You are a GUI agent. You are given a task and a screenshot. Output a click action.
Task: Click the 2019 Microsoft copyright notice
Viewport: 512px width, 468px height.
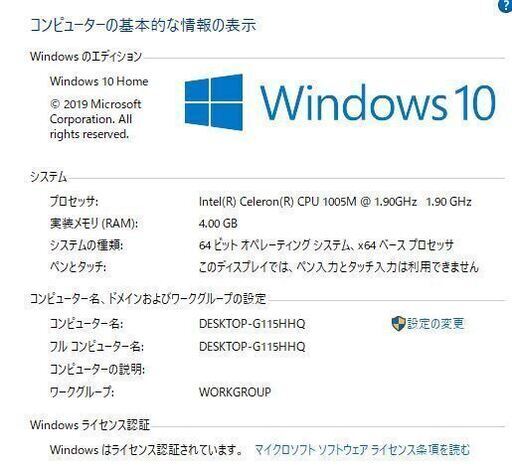95,119
